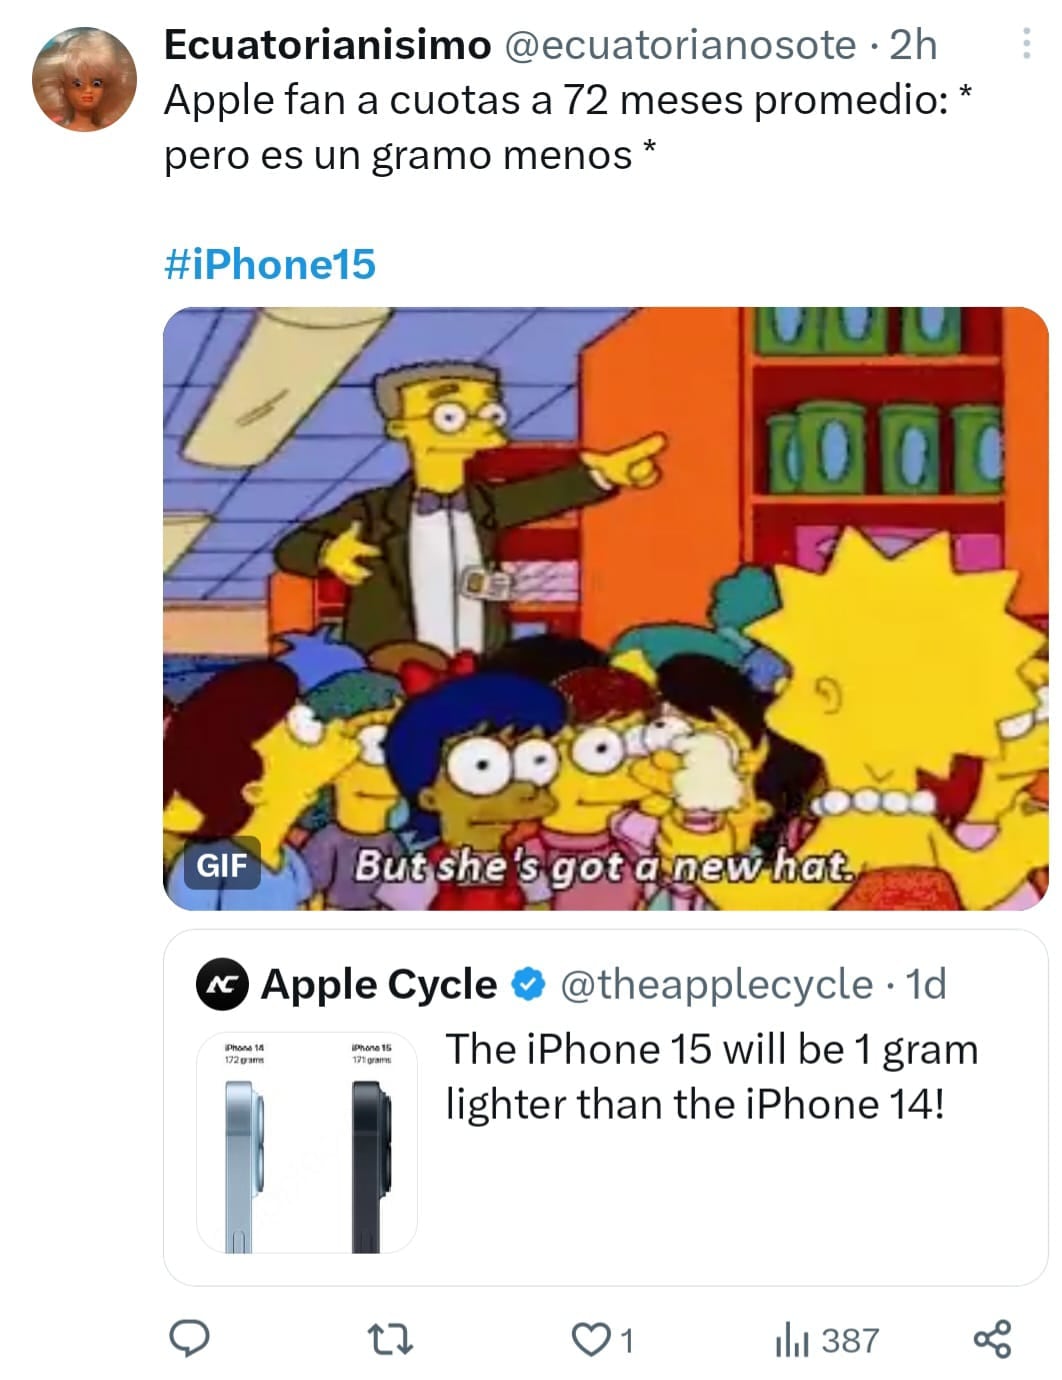Image resolution: width=1062 pixels, height=1380 pixels.
Task: Click the blue verified badge next to Apple Cycle
Action: [x=523, y=984]
